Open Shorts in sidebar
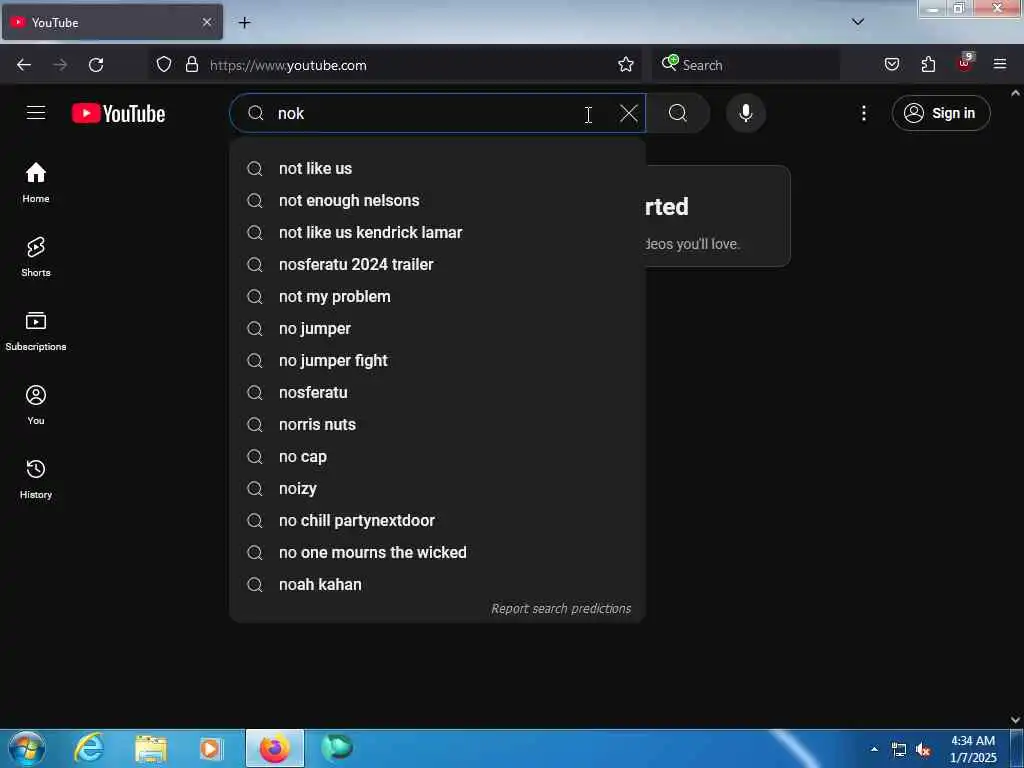The width and height of the screenshot is (1024, 768). click(x=36, y=257)
